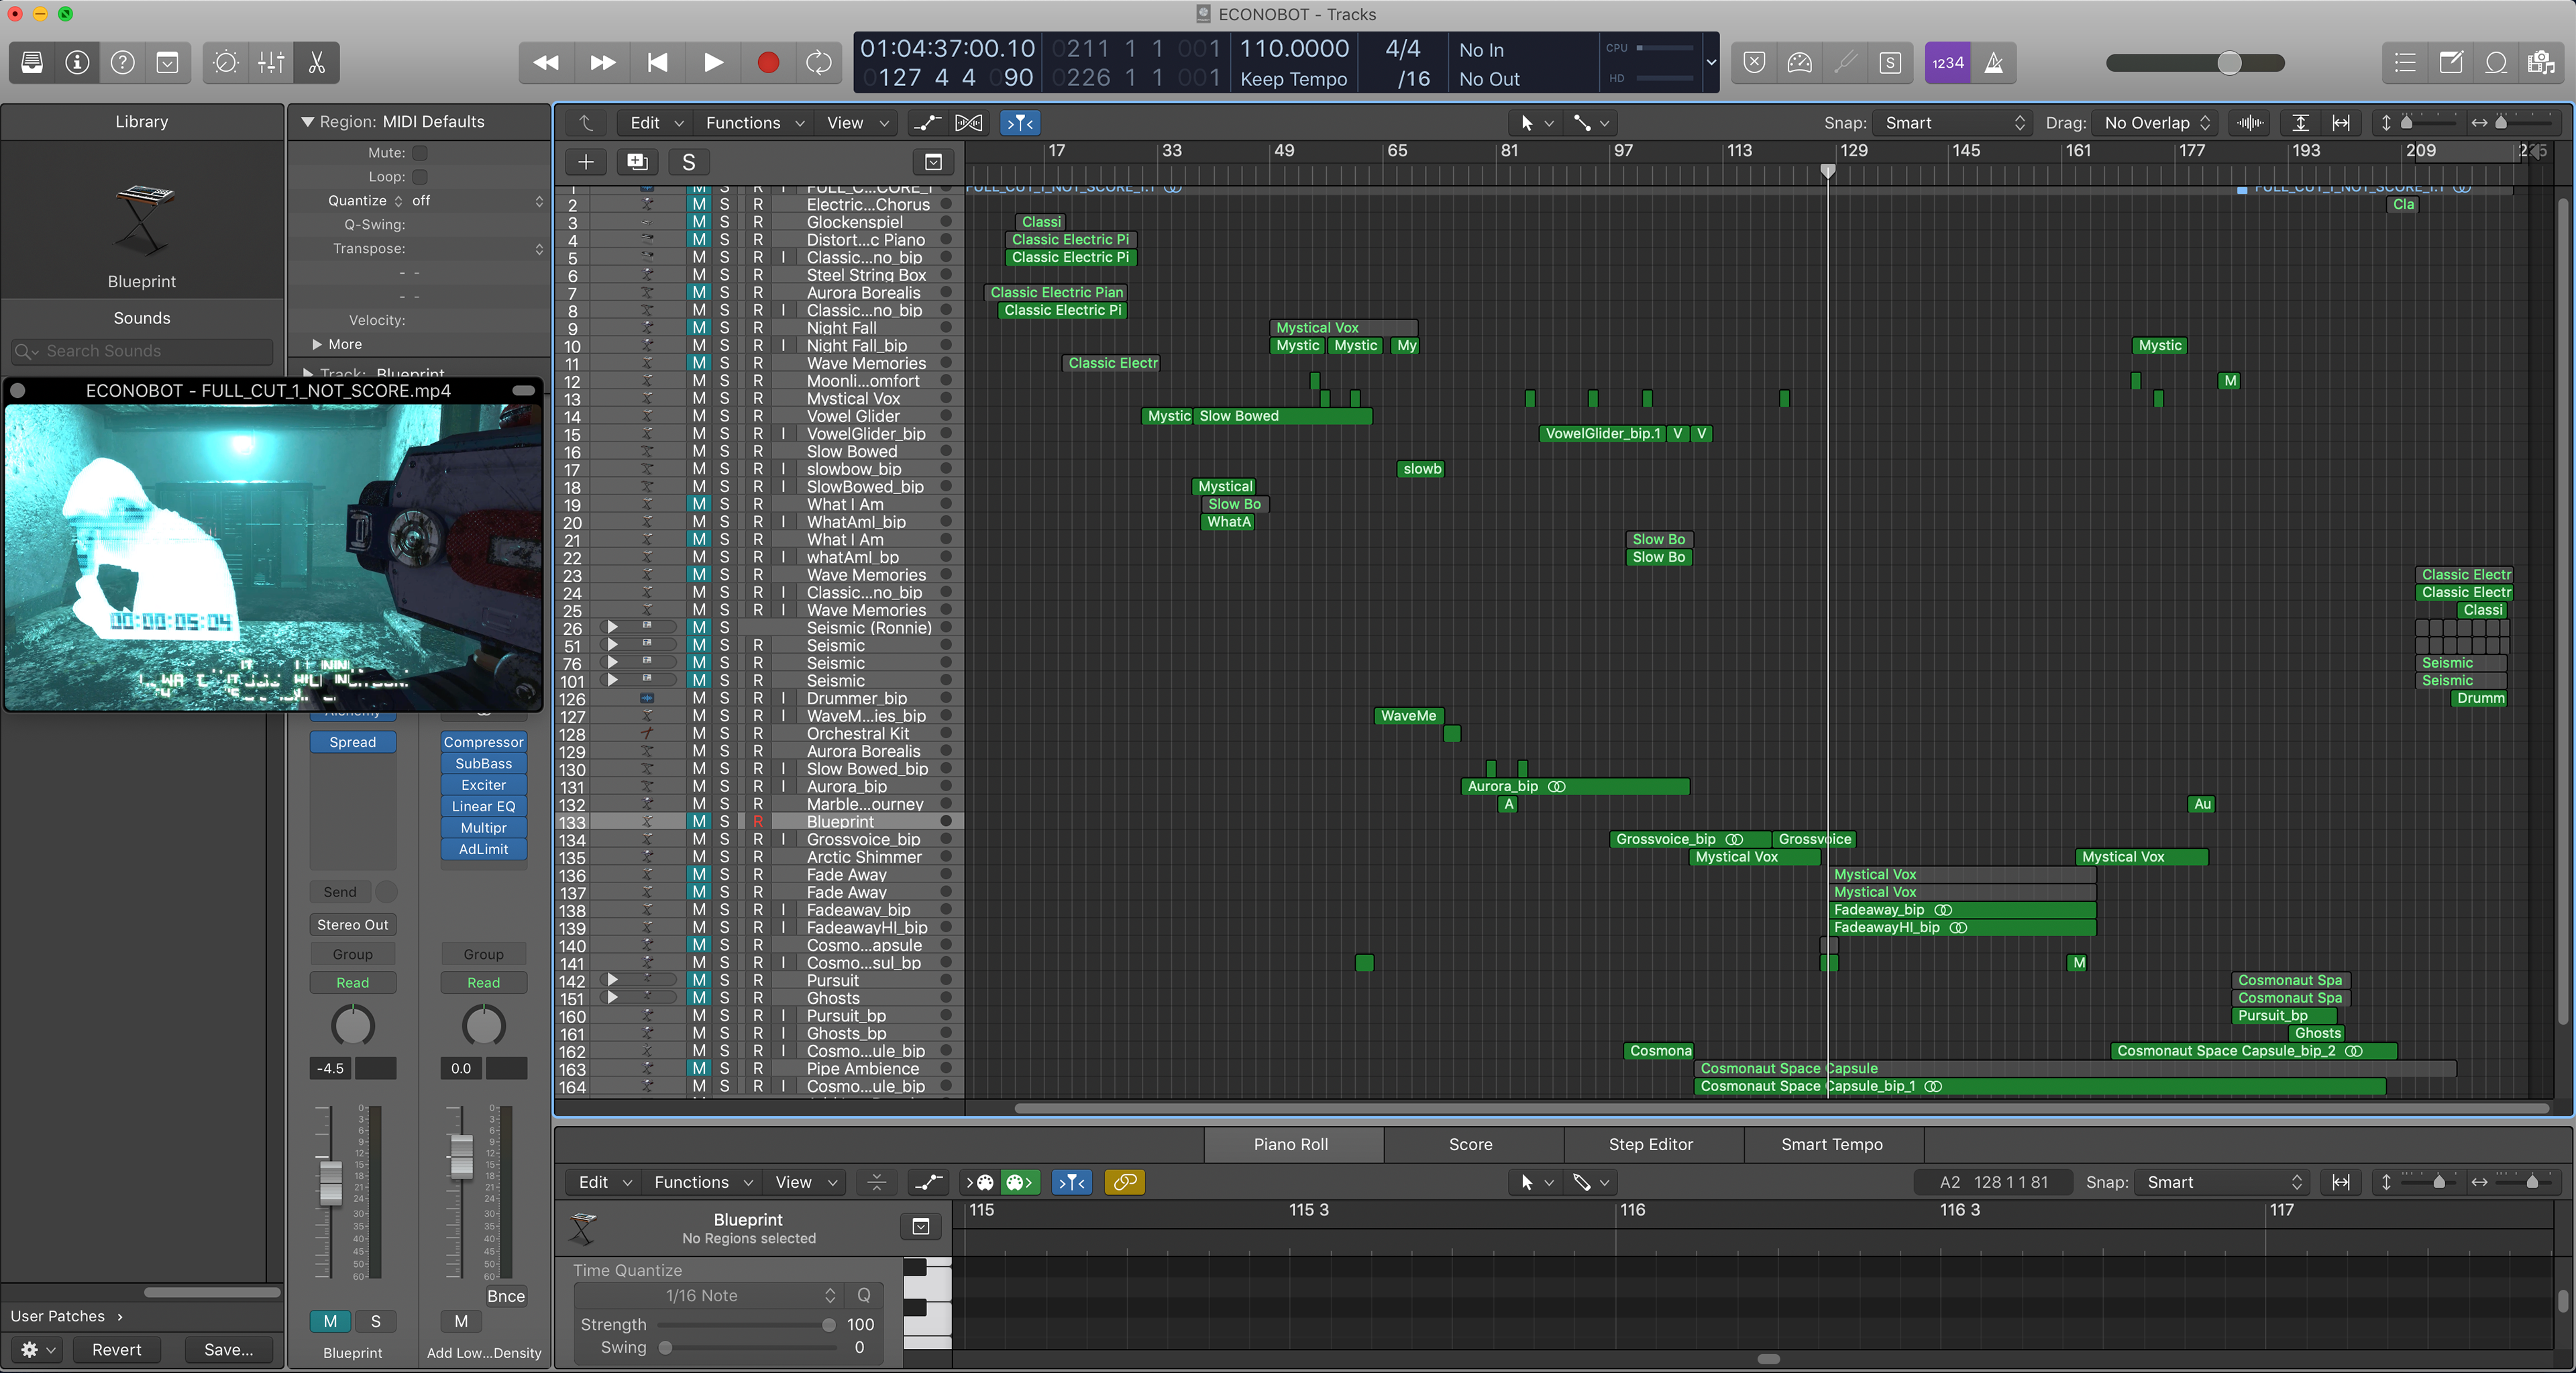Click the Revert button in the Library
The height and width of the screenshot is (1373, 2576).
116,1349
